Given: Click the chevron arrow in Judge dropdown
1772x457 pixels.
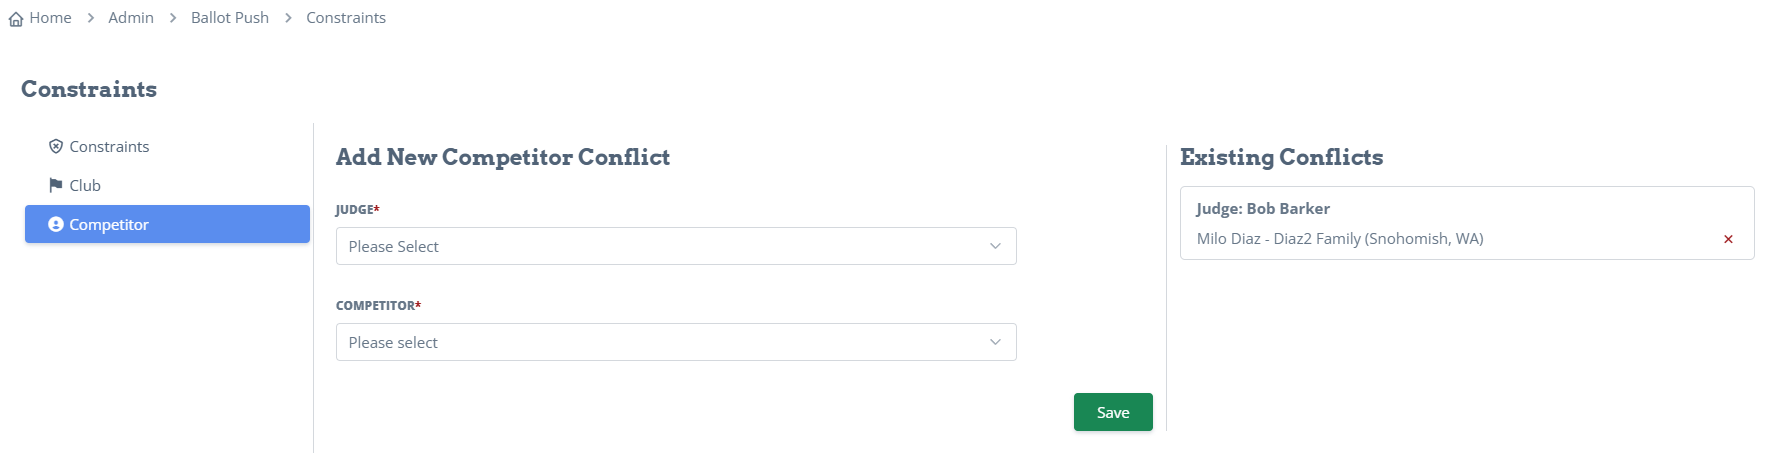Looking at the screenshot, I should tap(995, 246).
